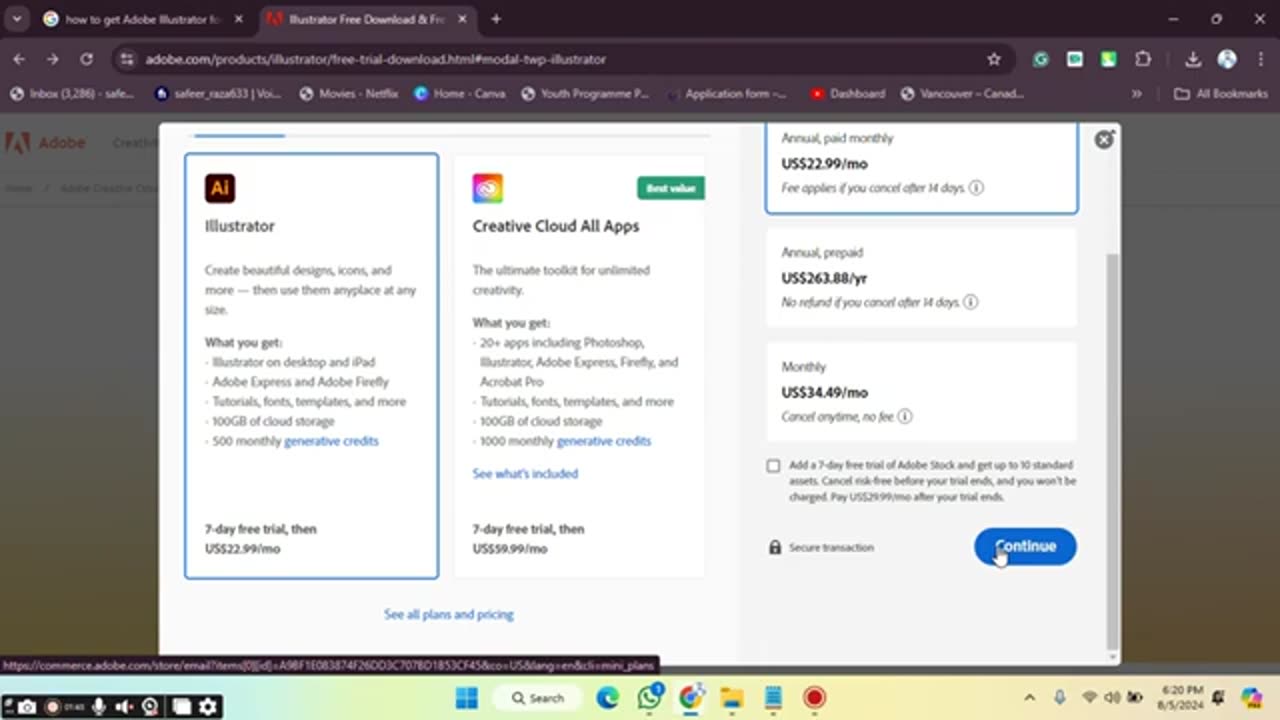Screen dimensions: 1280x720
Task: View site information icon in address bar
Action: (126, 59)
